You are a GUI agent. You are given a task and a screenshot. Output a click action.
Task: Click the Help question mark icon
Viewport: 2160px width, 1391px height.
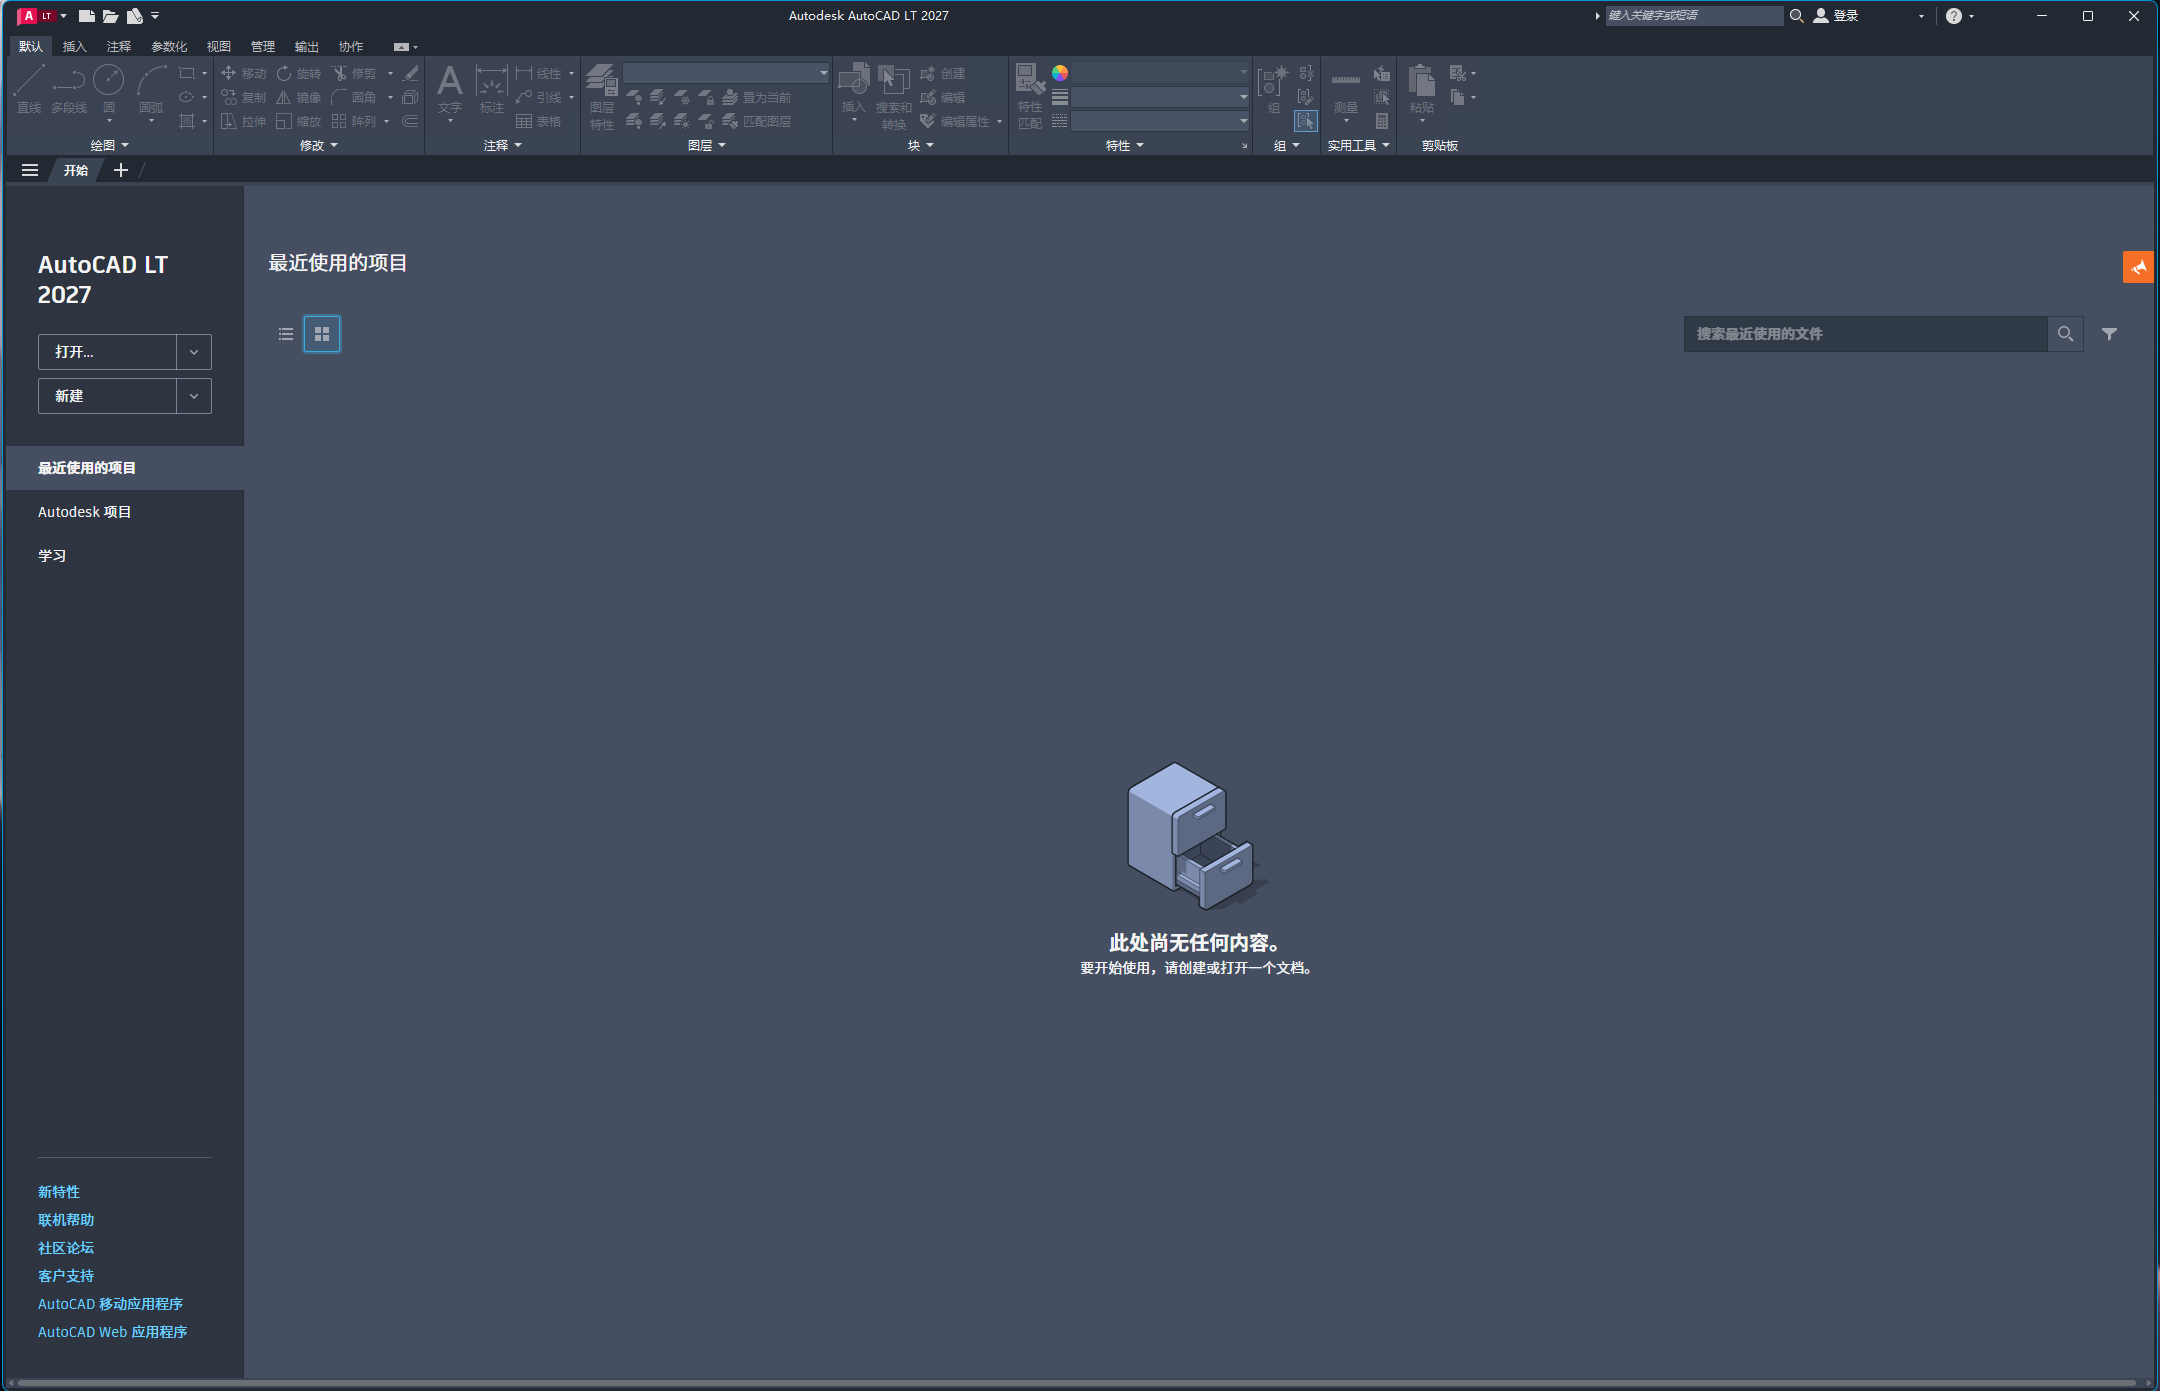pyautogui.click(x=1954, y=16)
